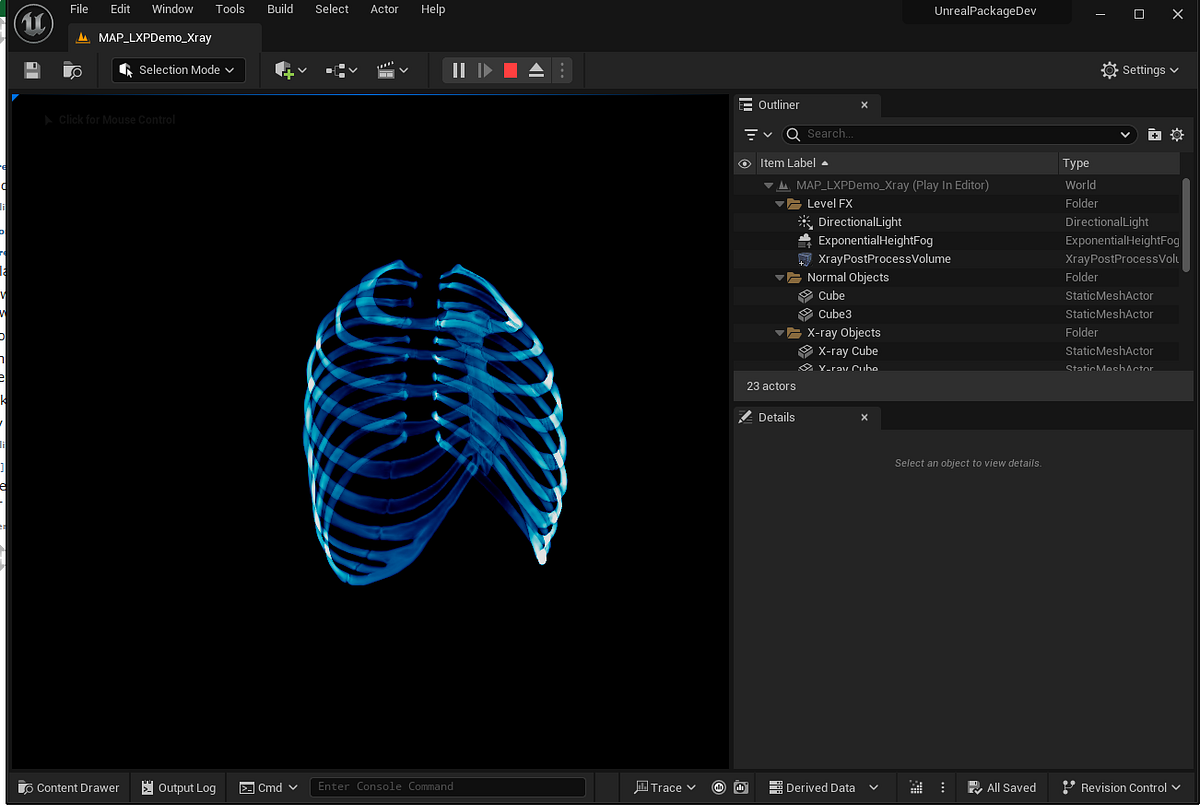Click the All Saved source control status

click(1002, 787)
